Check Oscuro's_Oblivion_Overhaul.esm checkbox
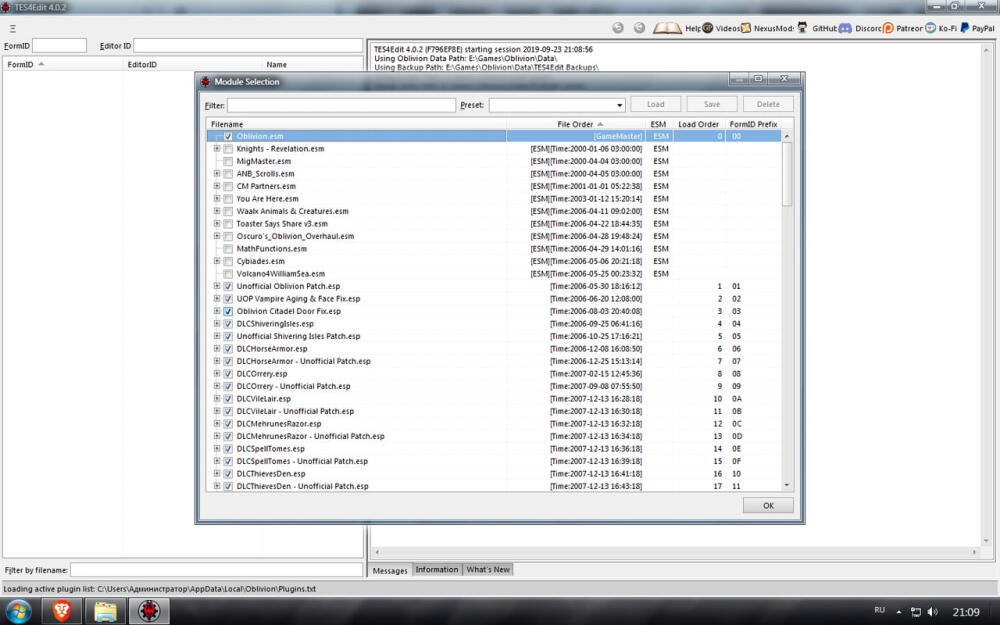 tap(228, 236)
